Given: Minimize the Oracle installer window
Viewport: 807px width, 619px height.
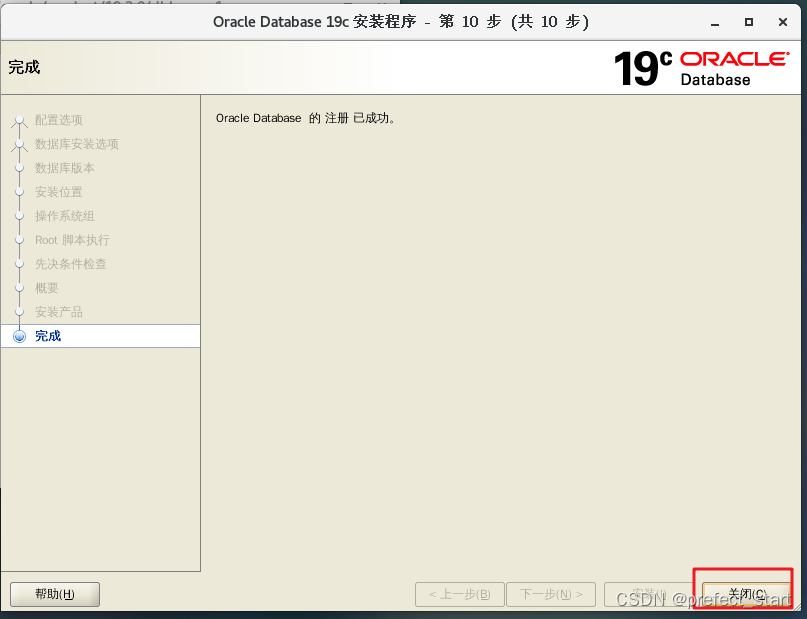Looking at the screenshot, I should click(x=715, y=23).
